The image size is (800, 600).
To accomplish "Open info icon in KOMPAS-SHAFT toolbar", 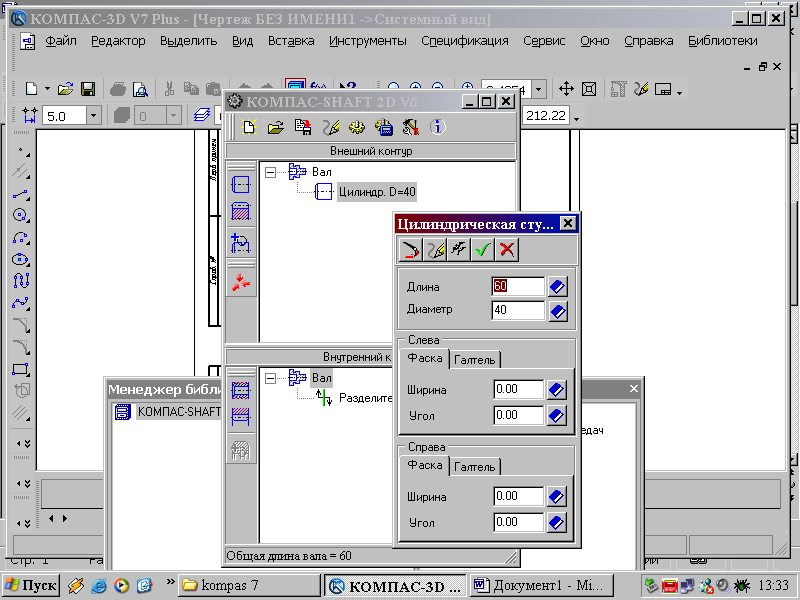I will (437, 127).
